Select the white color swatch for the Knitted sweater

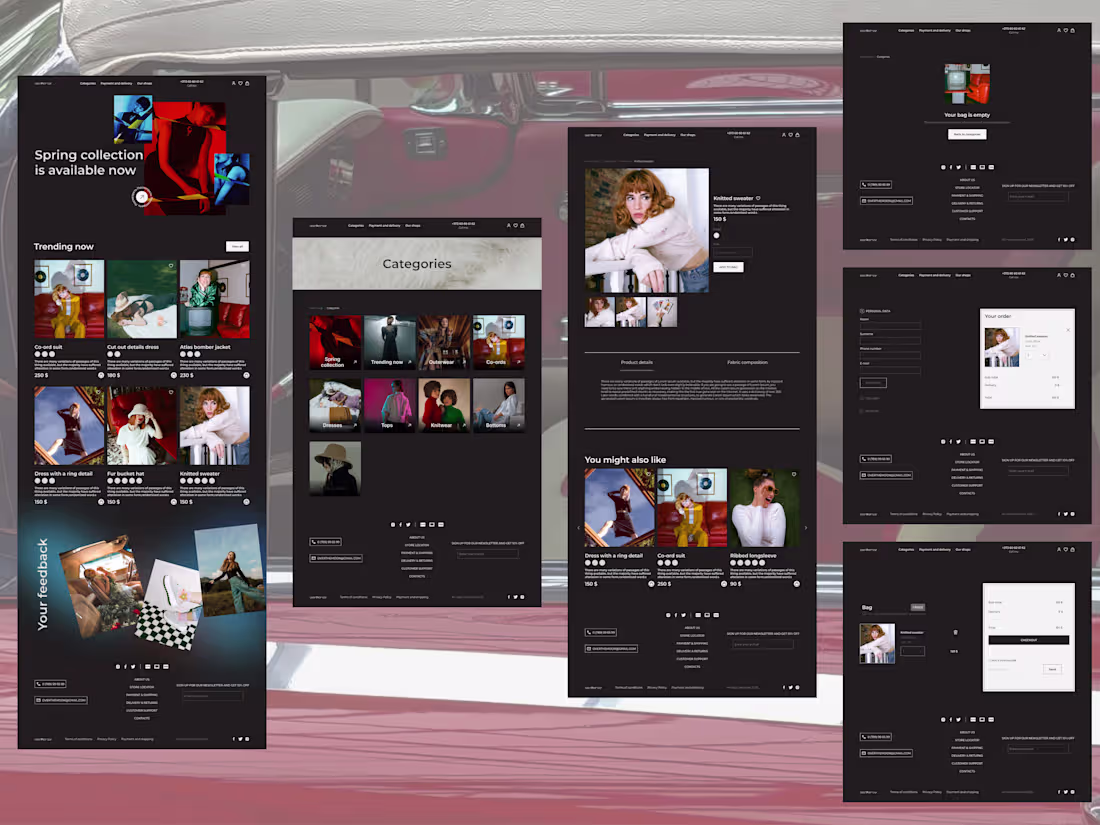[717, 235]
